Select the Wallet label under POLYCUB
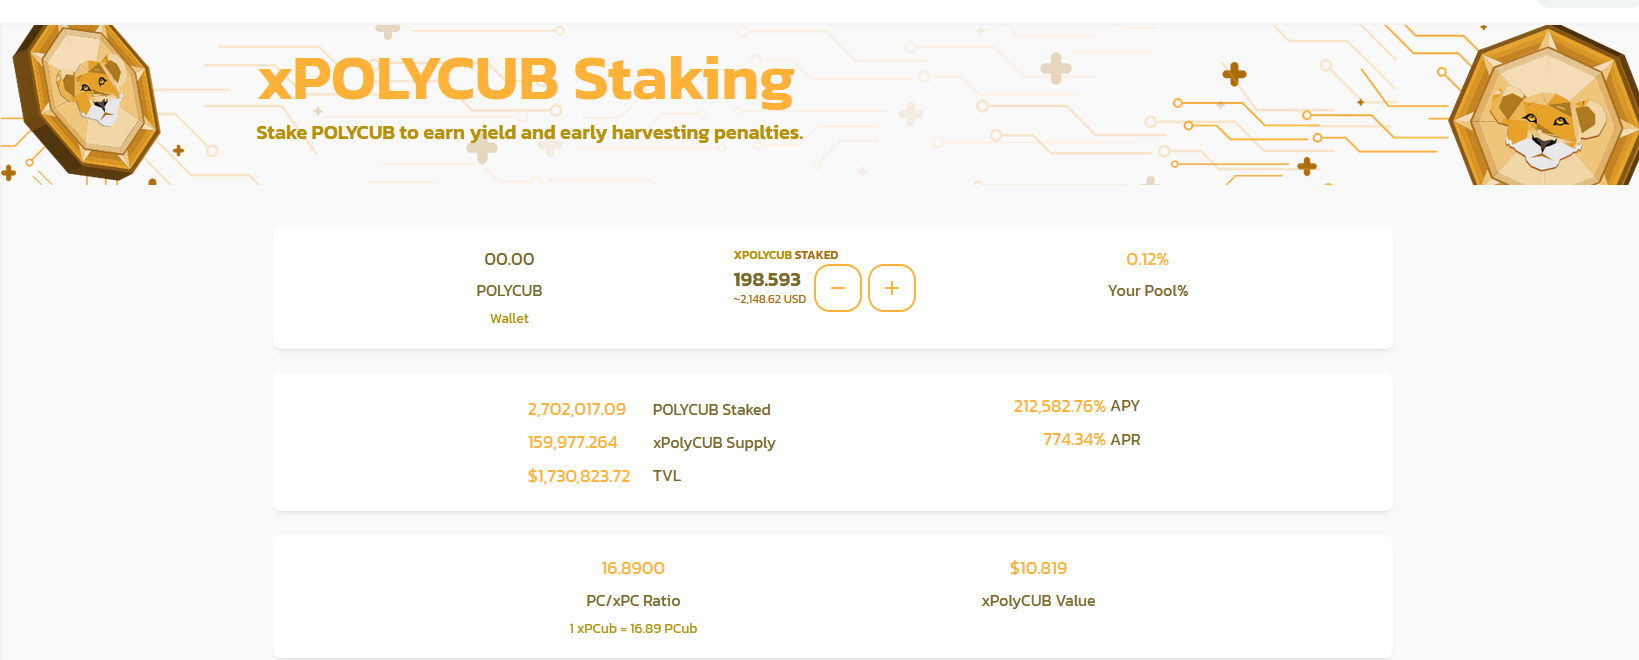This screenshot has width=1639, height=660. (509, 318)
